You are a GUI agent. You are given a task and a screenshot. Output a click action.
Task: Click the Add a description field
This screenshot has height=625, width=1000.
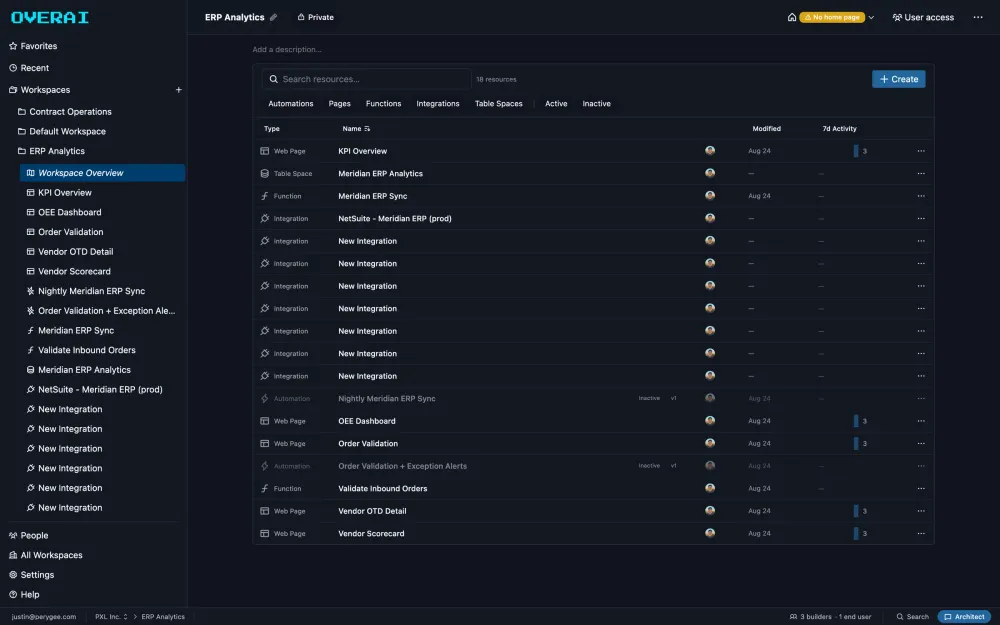[287, 49]
